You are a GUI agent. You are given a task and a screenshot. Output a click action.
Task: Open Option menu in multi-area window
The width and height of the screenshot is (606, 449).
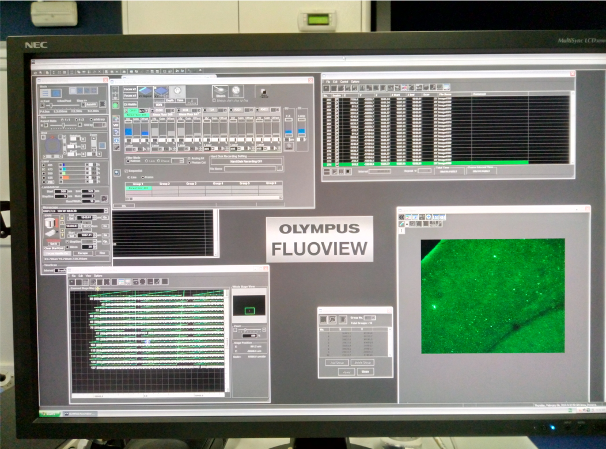click(x=355, y=82)
